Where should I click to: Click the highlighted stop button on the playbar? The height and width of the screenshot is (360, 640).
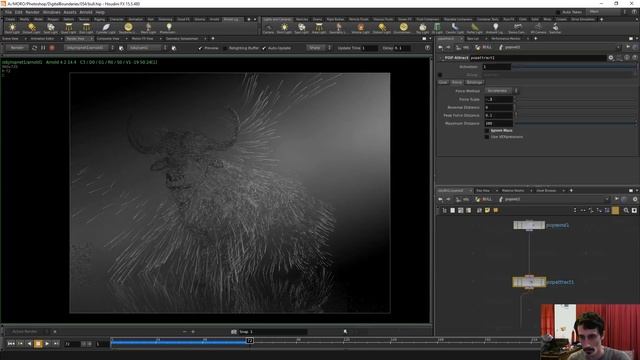click(x=38, y=344)
